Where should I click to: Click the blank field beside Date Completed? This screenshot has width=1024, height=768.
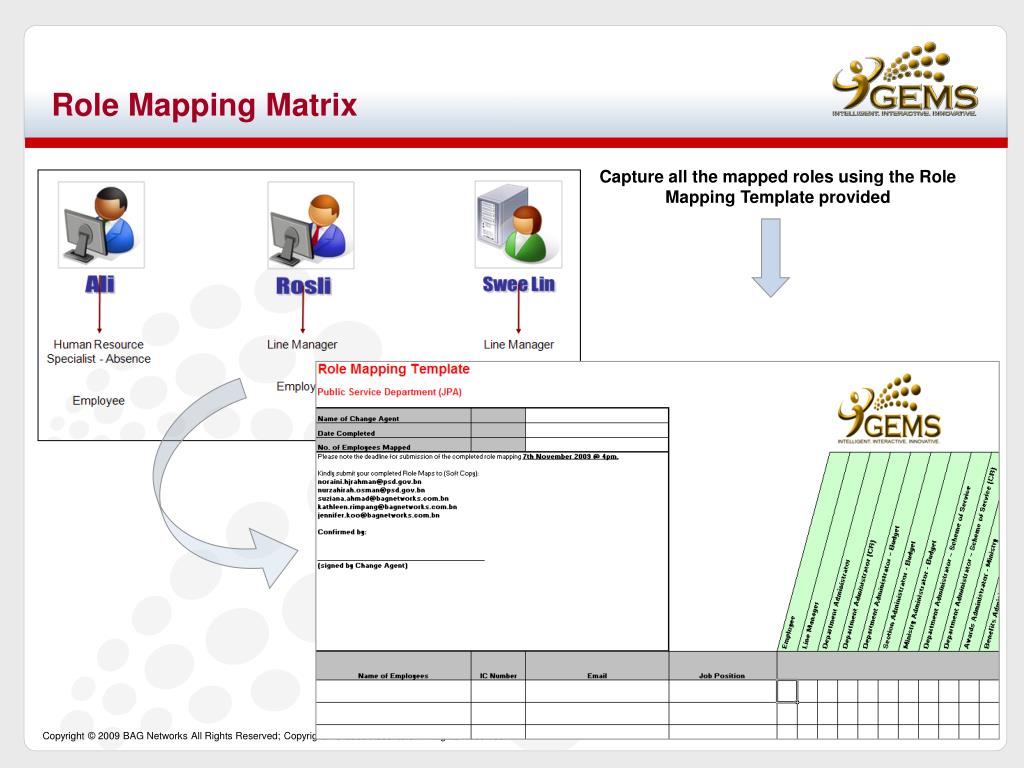pyautogui.click(x=596, y=430)
